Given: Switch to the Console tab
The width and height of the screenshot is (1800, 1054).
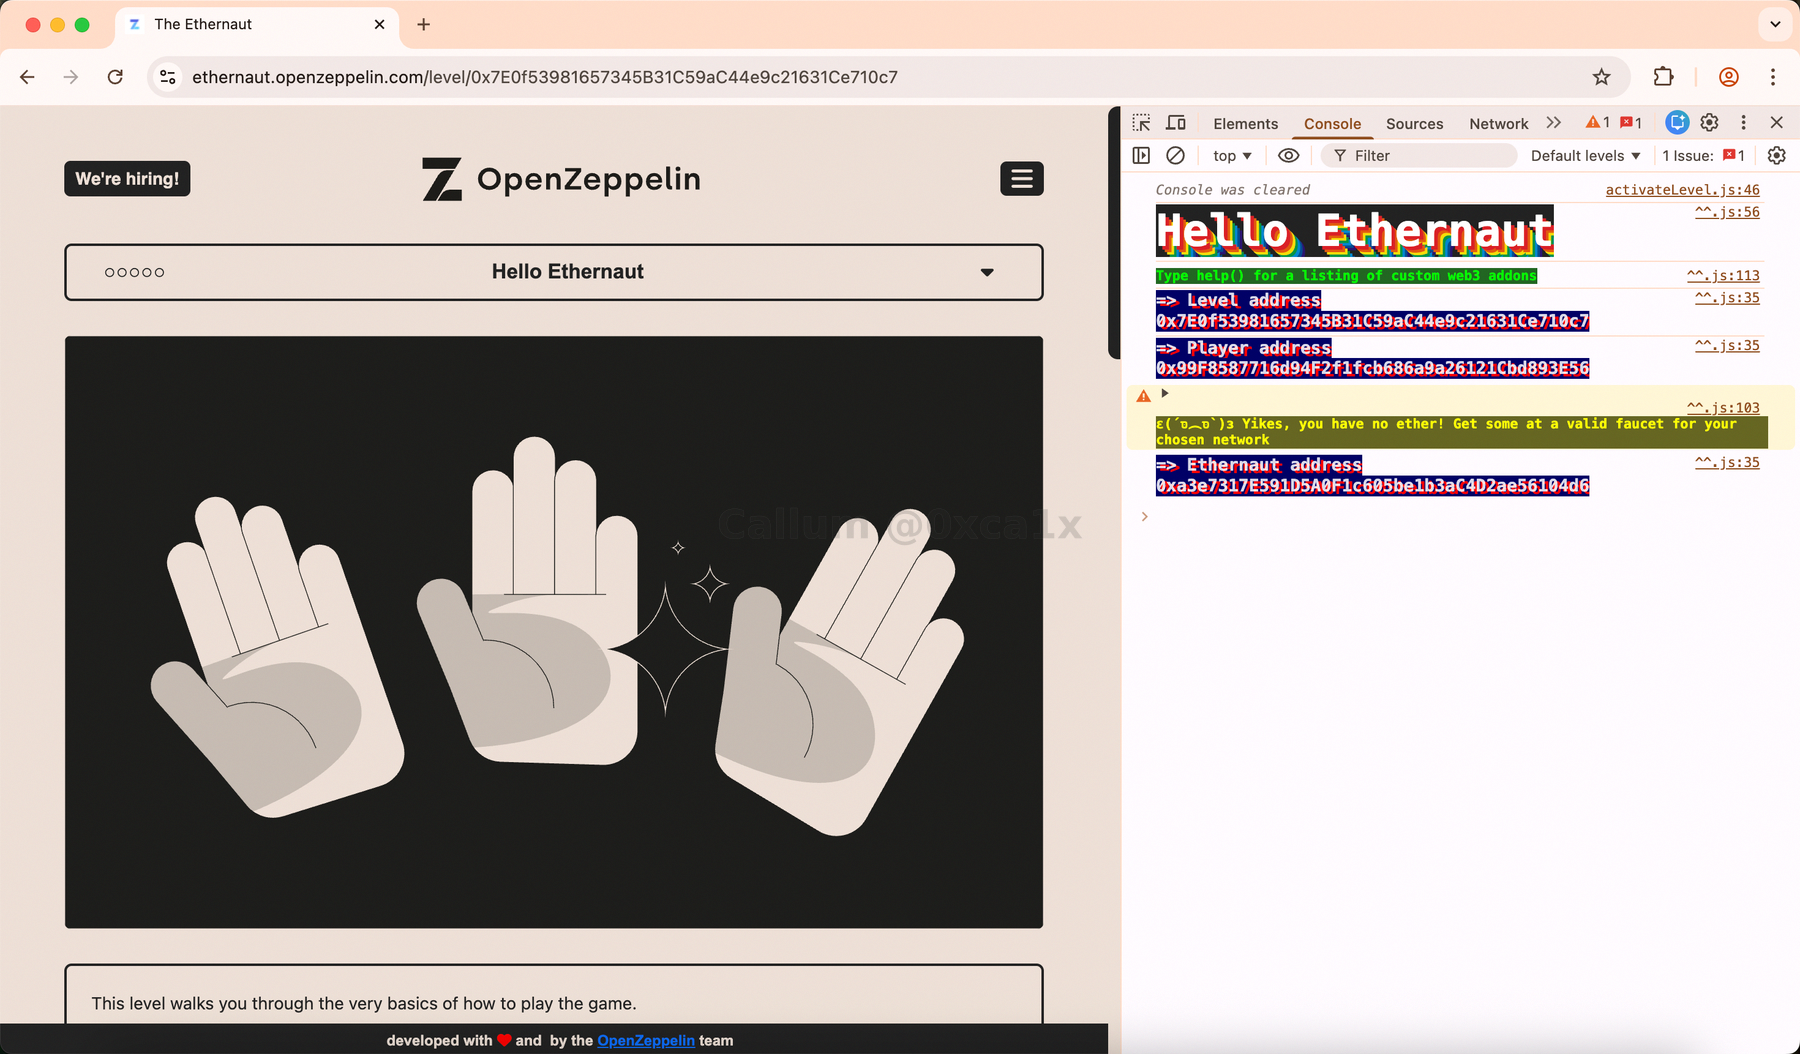Looking at the screenshot, I should point(1332,124).
